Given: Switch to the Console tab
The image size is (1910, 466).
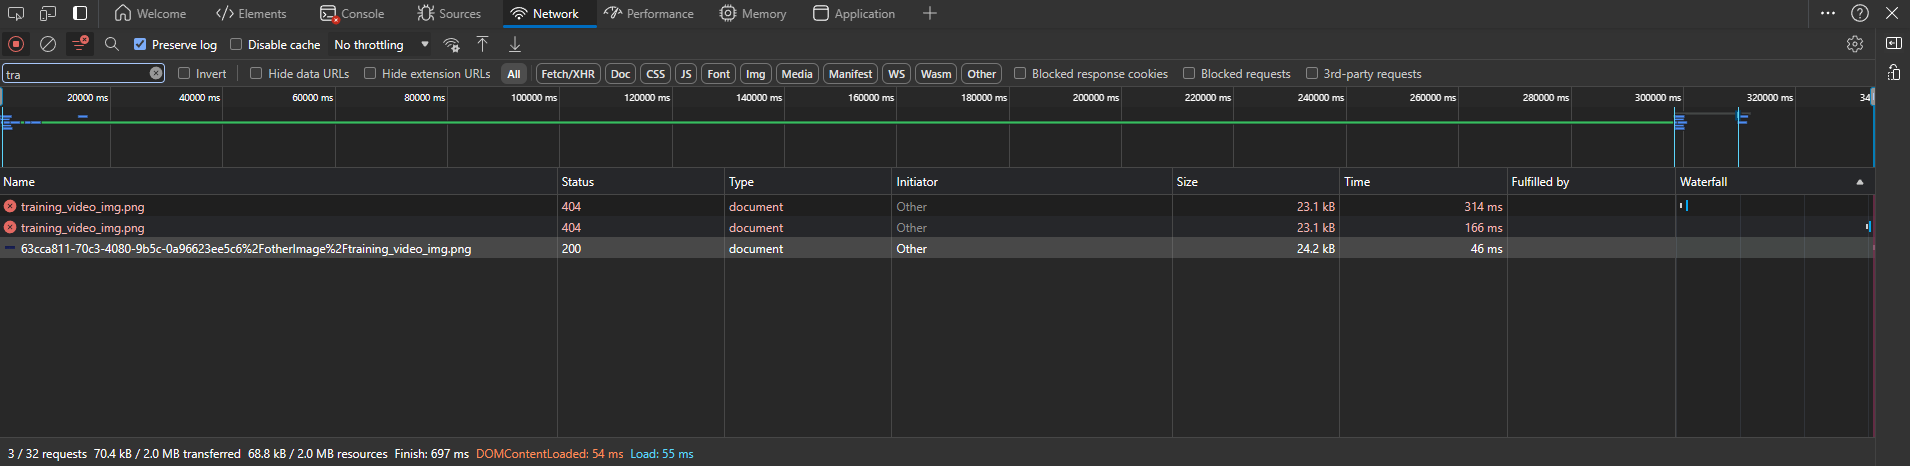Looking at the screenshot, I should [352, 13].
